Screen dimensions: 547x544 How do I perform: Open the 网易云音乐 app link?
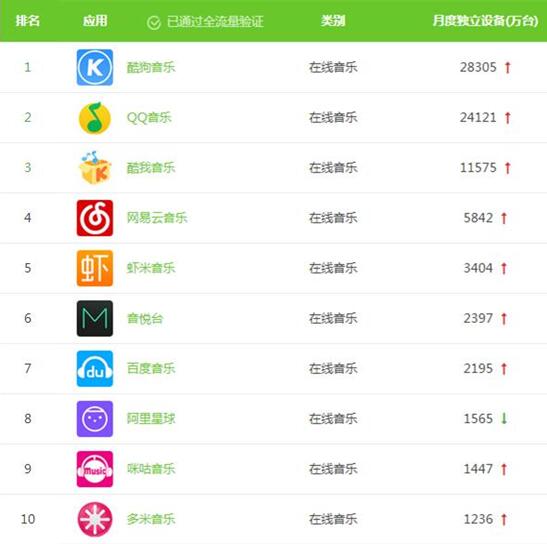tap(157, 218)
